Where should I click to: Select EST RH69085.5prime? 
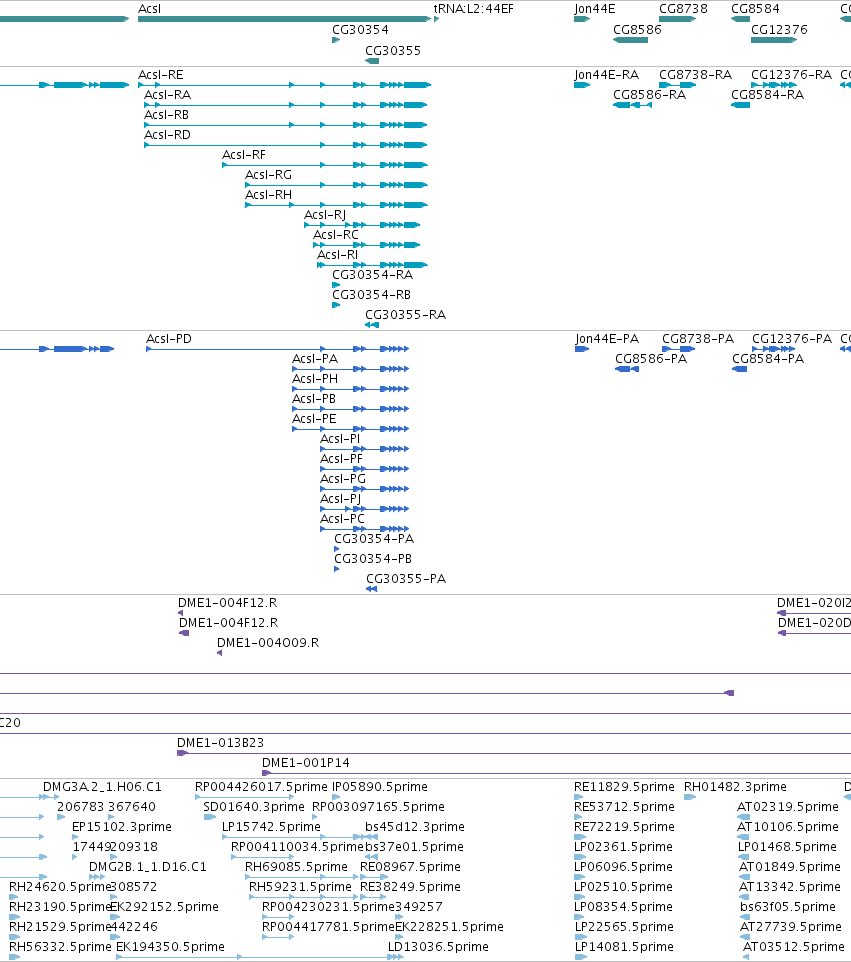click(x=296, y=867)
